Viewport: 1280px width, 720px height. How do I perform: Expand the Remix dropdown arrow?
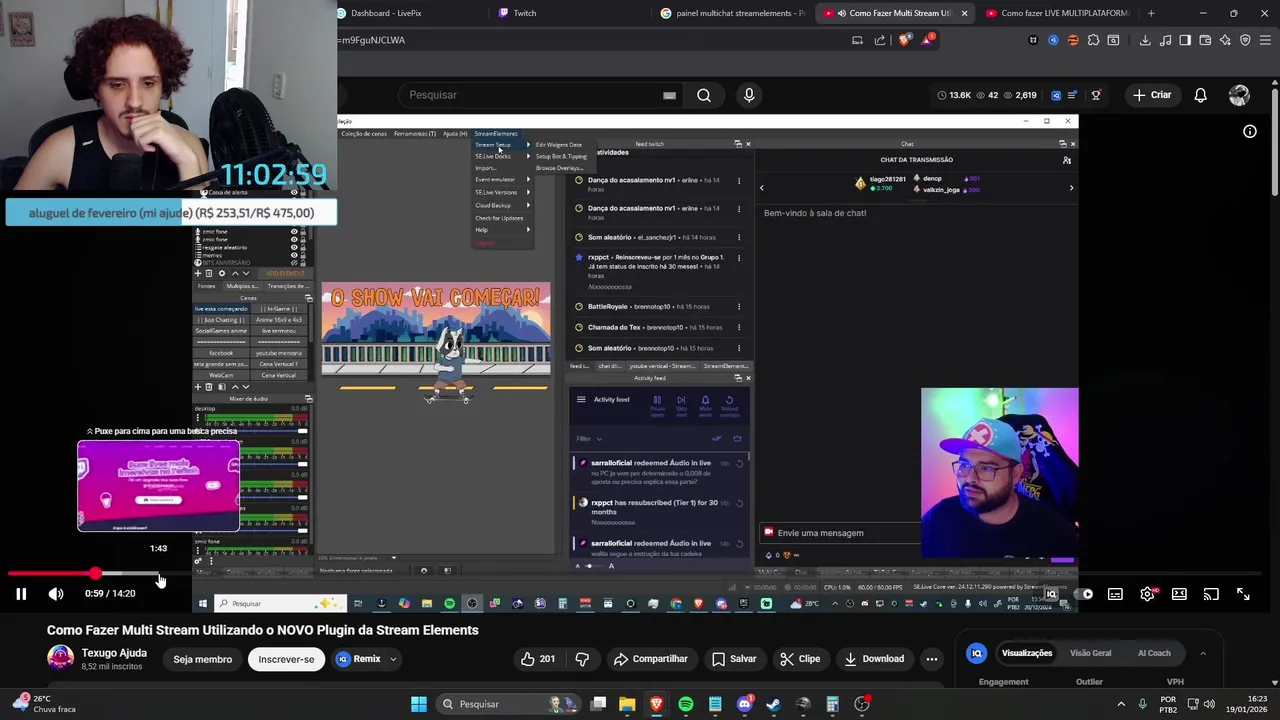tap(393, 659)
